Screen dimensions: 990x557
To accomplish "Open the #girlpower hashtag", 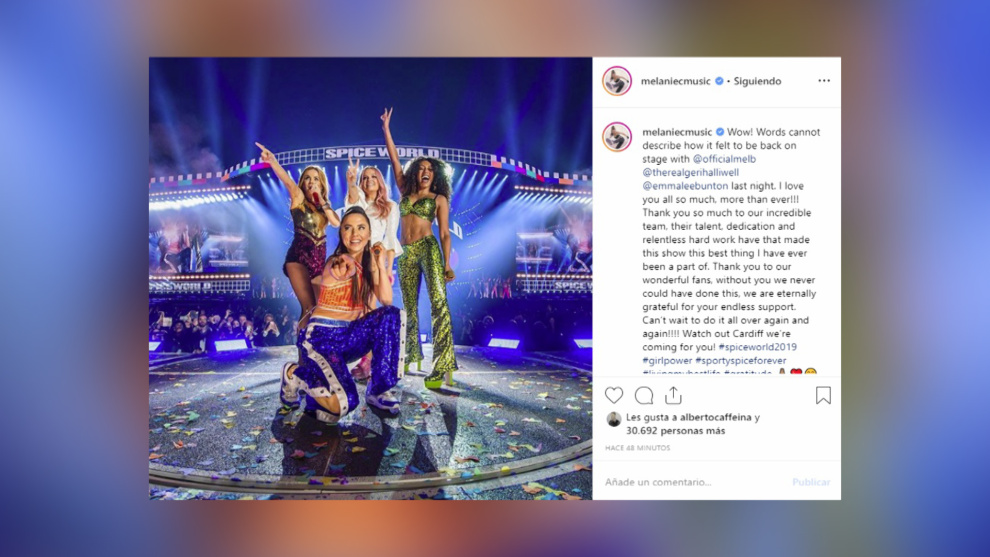I will (667, 360).
